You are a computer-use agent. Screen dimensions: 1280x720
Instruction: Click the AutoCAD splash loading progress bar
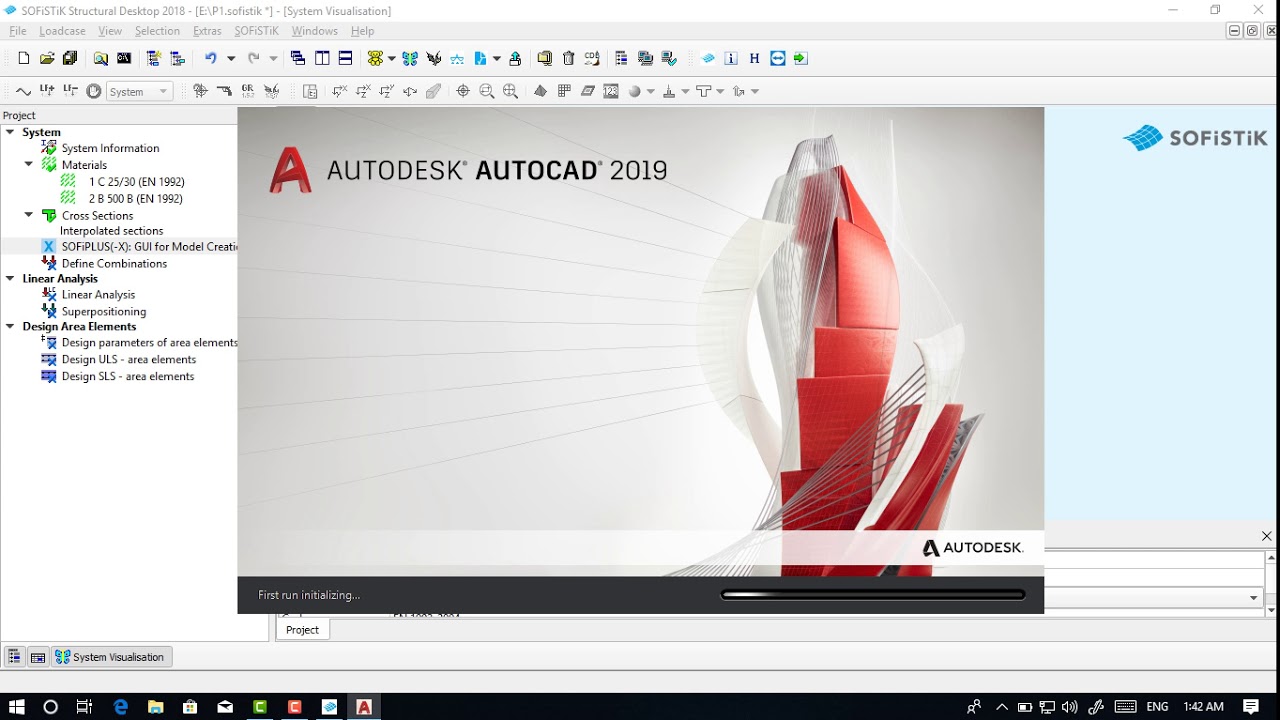873,595
